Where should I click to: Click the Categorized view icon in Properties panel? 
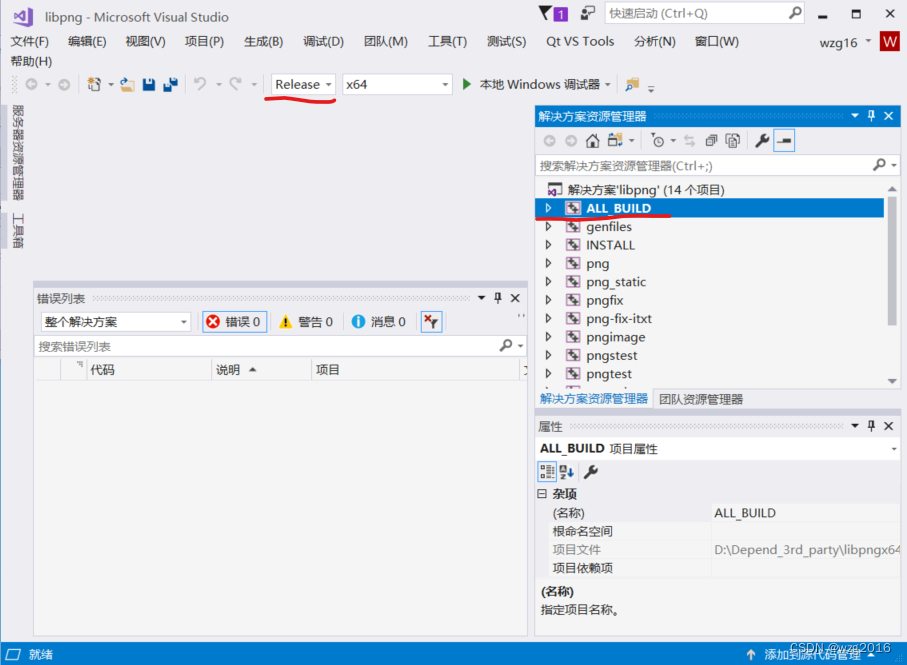548,471
